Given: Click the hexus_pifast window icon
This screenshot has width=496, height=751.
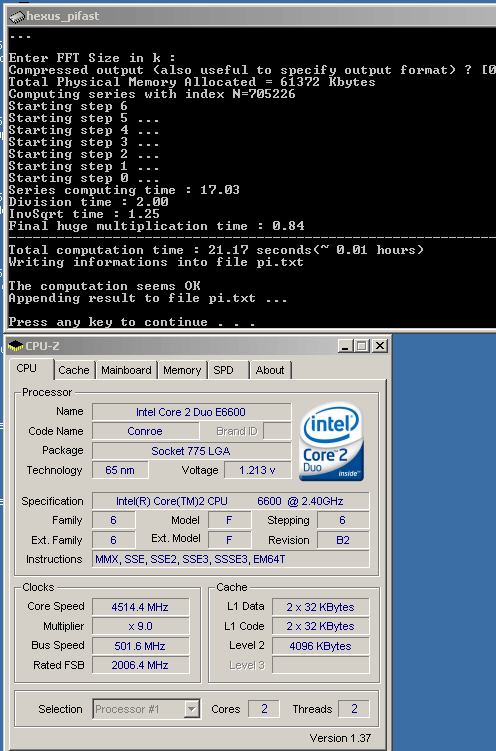Looking at the screenshot, I should pos(17,17).
